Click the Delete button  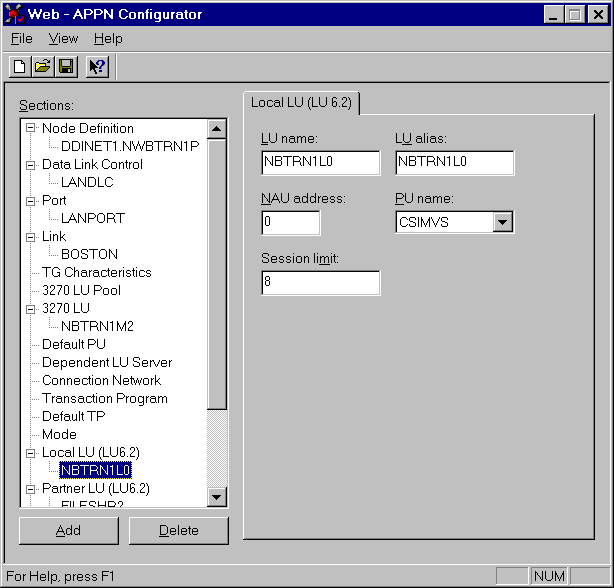pyautogui.click(x=178, y=530)
